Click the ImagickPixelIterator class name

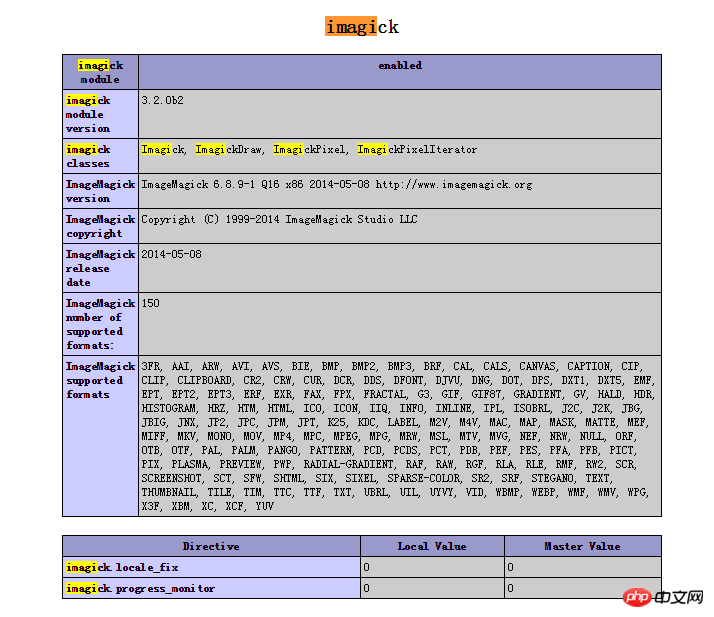[417, 149]
